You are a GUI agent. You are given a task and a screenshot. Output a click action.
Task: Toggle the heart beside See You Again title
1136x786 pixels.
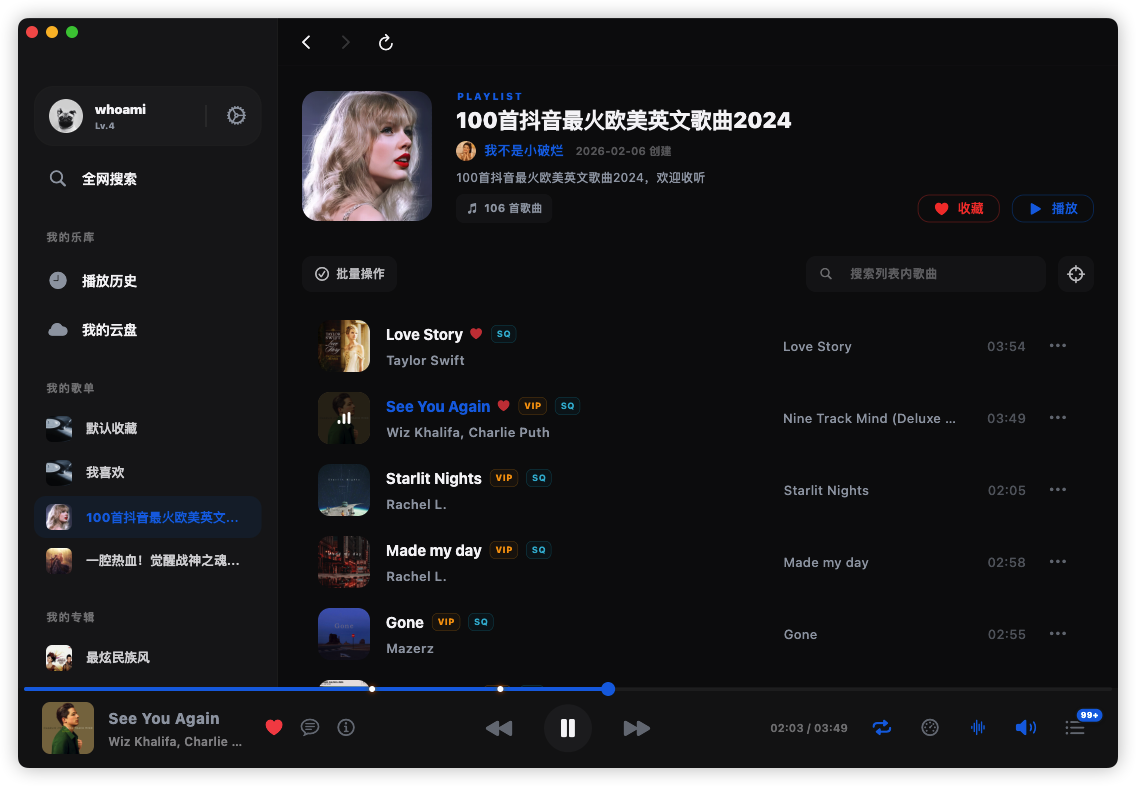pyautogui.click(x=504, y=406)
